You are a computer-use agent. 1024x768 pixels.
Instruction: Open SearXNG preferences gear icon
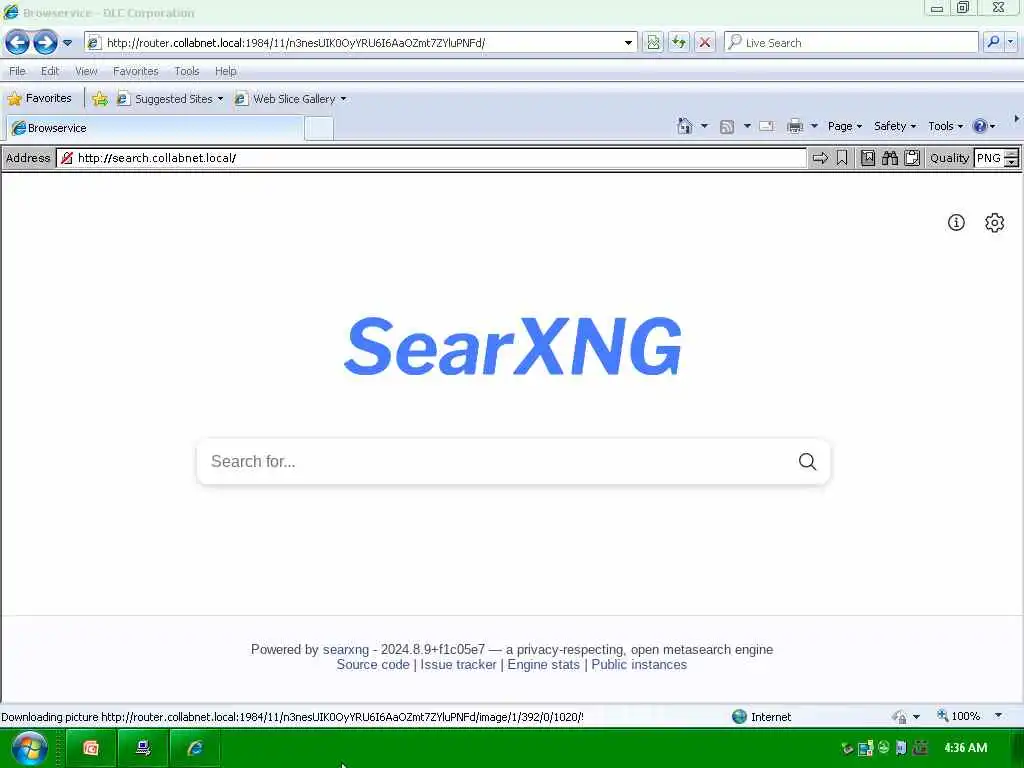point(995,223)
